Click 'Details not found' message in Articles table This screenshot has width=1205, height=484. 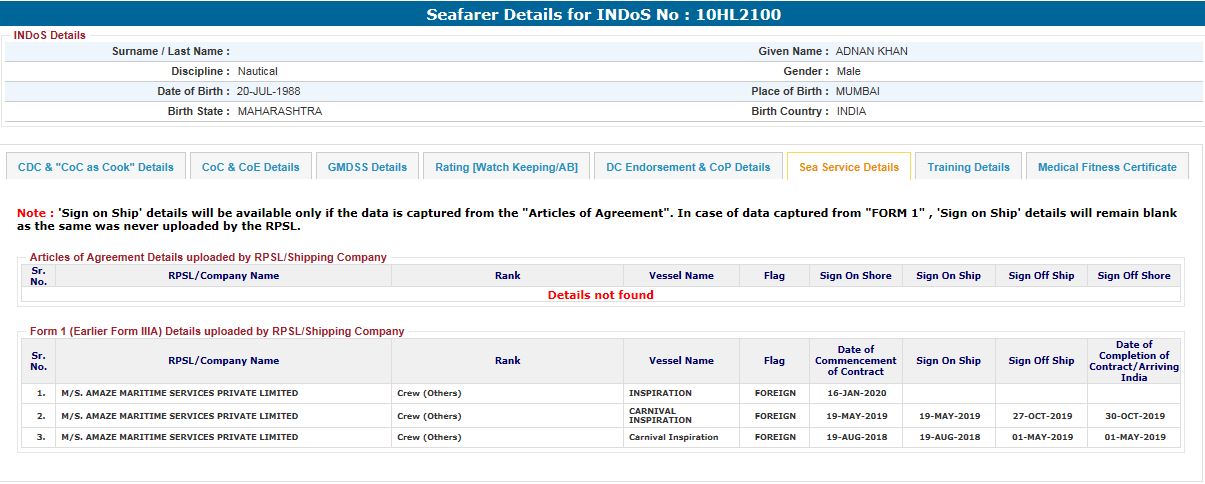[x=600, y=295]
